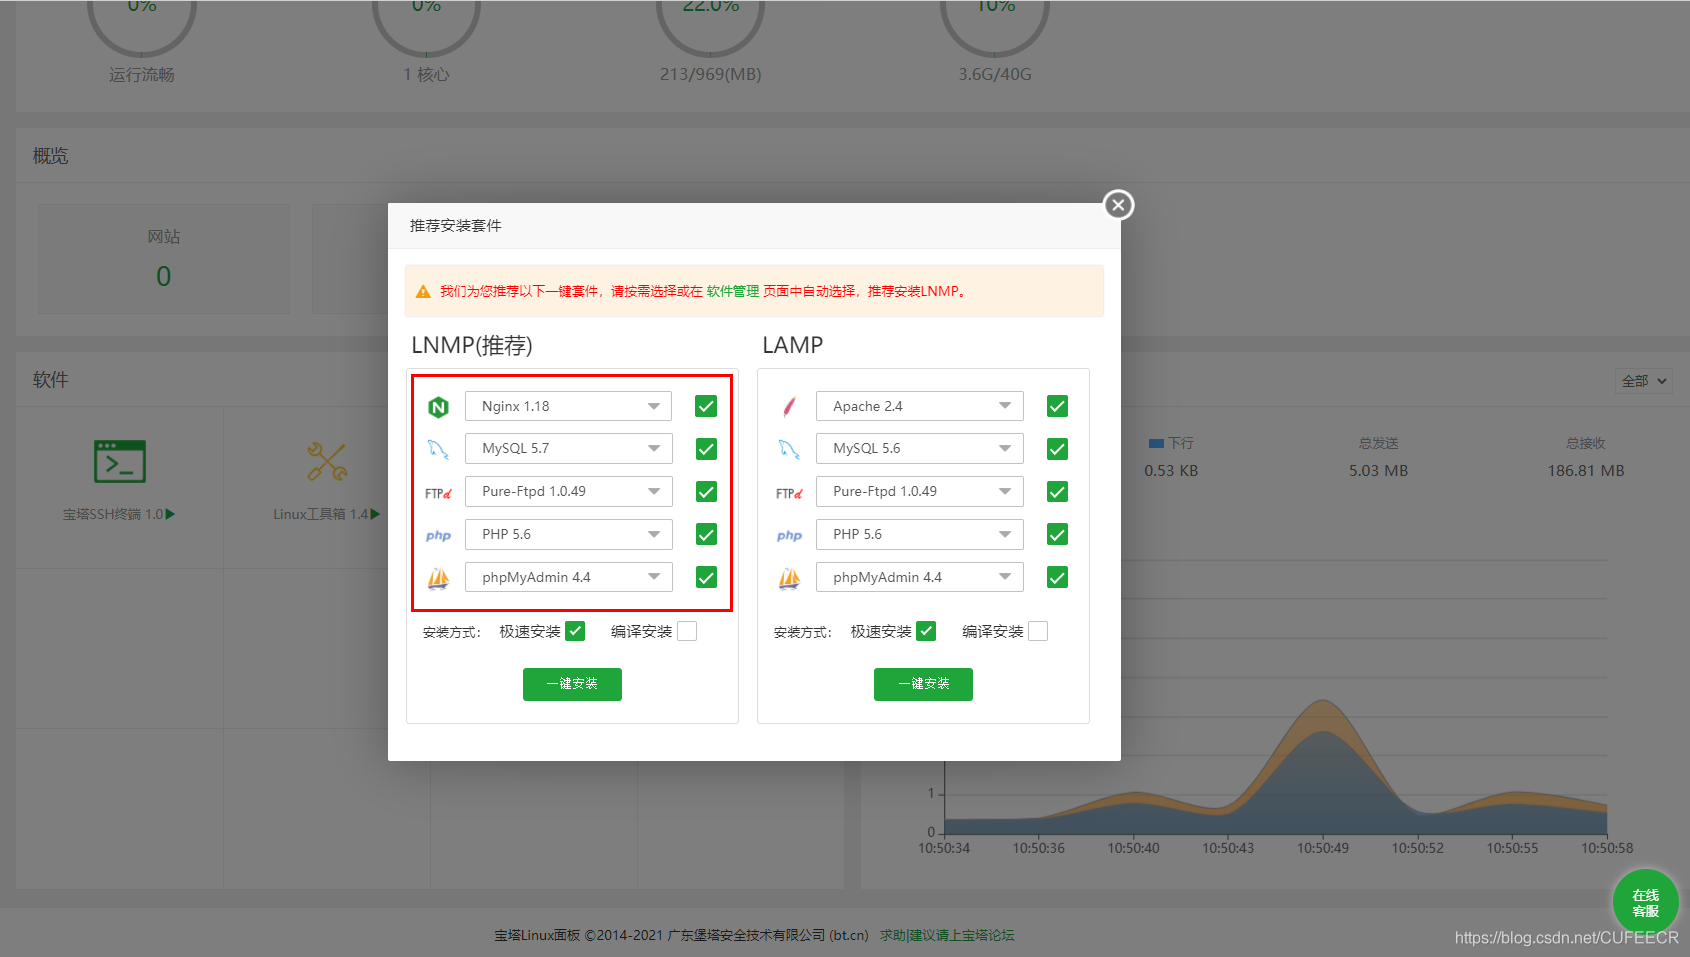Click the 5.03 MB total sent value
Screen dimensions: 1690x957
tap(1378, 470)
